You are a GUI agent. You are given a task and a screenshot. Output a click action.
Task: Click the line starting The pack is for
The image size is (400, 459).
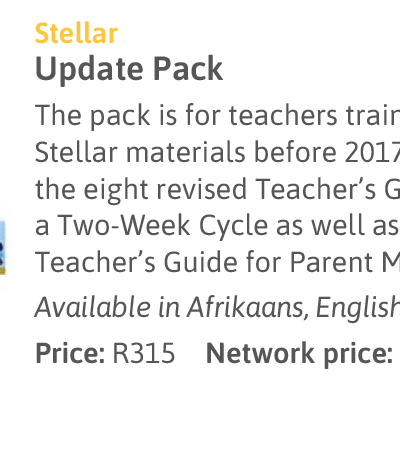pos(217,115)
